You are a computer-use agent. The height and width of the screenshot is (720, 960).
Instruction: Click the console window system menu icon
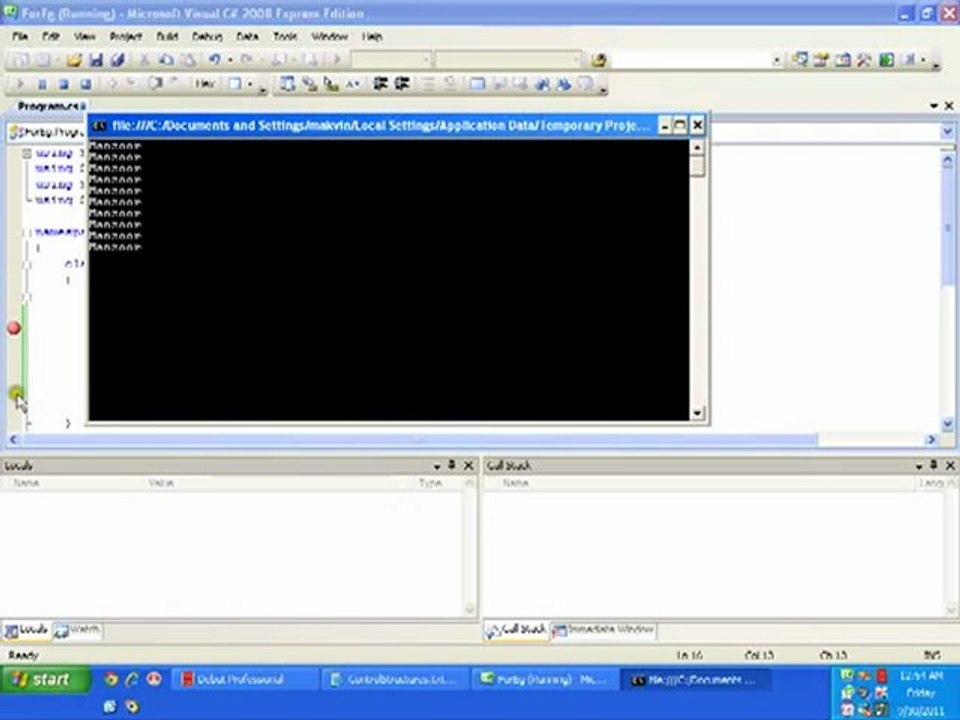(x=99, y=126)
